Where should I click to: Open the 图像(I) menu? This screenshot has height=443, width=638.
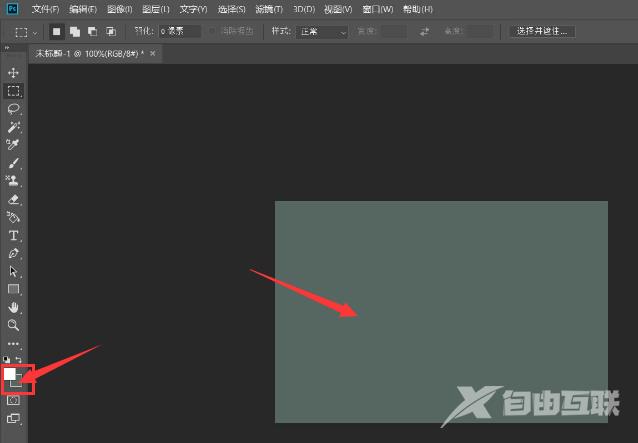pyautogui.click(x=120, y=9)
